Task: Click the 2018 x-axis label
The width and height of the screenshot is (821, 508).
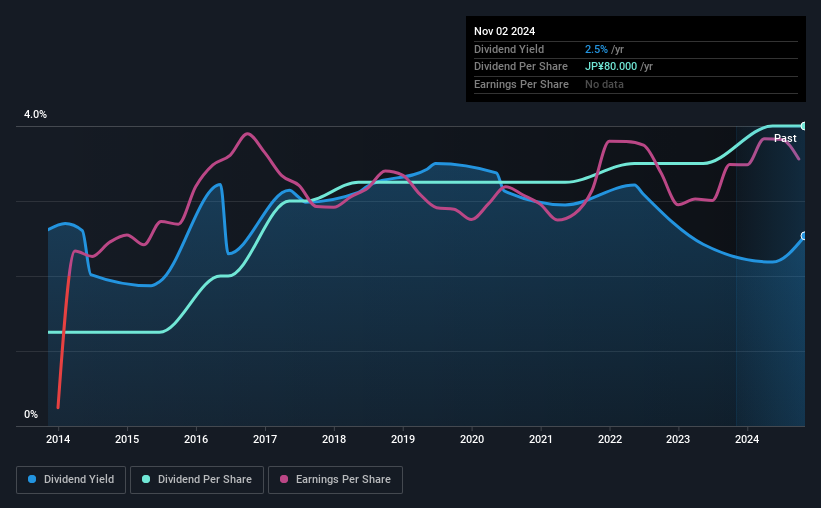Action: (334, 439)
